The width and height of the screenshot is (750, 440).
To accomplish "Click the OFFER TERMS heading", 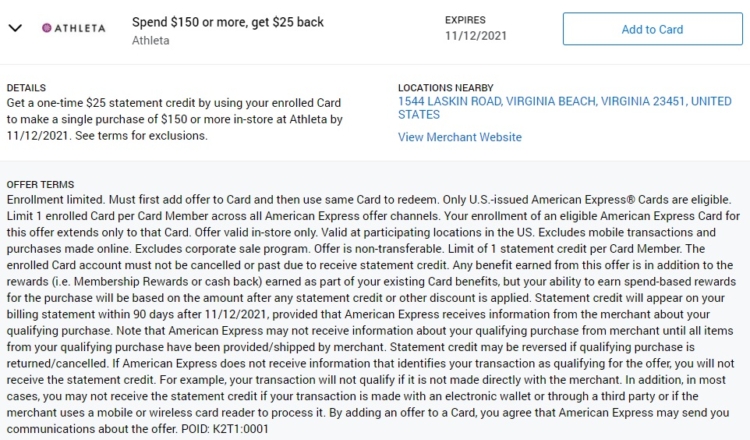I will pos(40,185).
